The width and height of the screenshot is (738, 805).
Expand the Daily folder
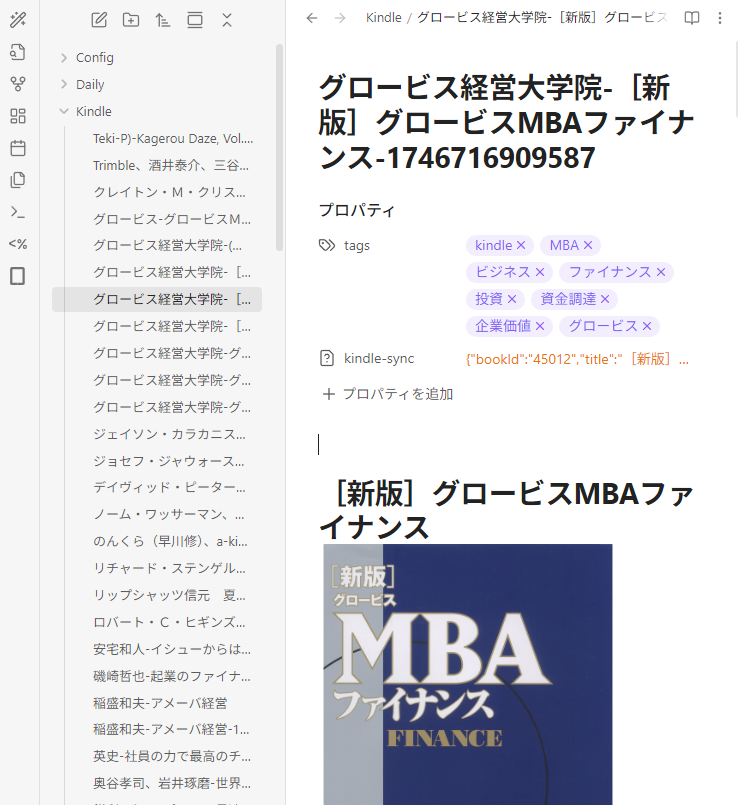click(x=64, y=84)
